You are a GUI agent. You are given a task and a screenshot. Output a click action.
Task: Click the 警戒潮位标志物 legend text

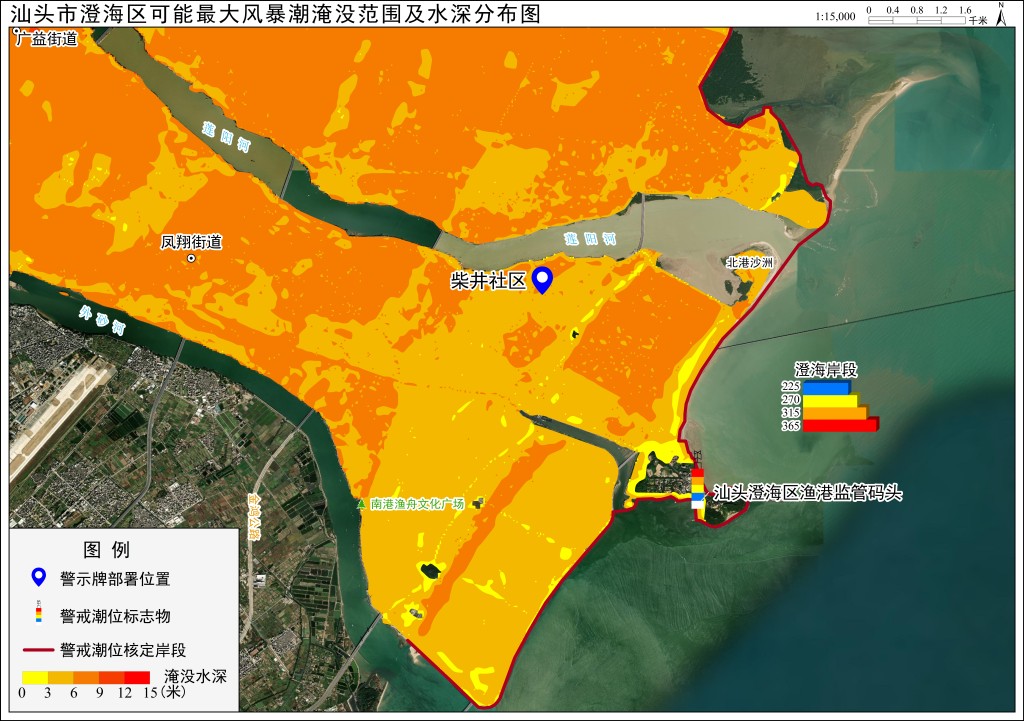[x=115, y=616]
